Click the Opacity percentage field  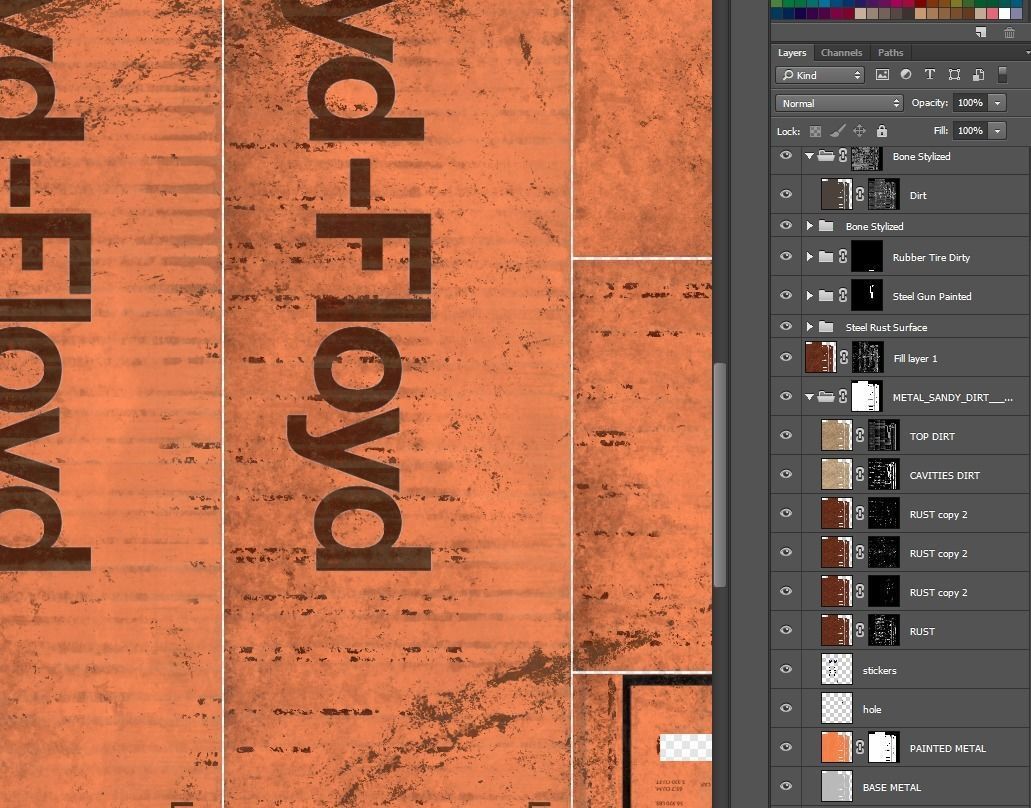click(971, 103)
